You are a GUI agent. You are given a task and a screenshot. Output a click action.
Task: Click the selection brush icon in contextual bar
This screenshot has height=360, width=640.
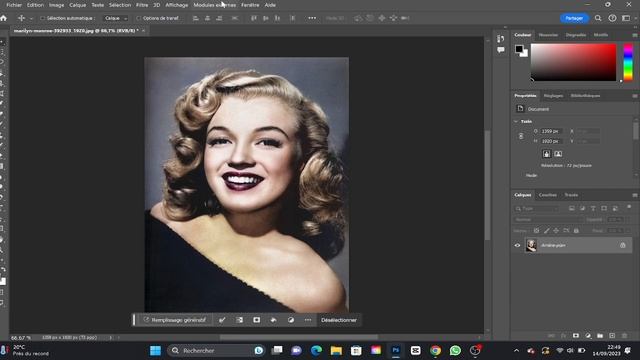click(x=222, y=320)
